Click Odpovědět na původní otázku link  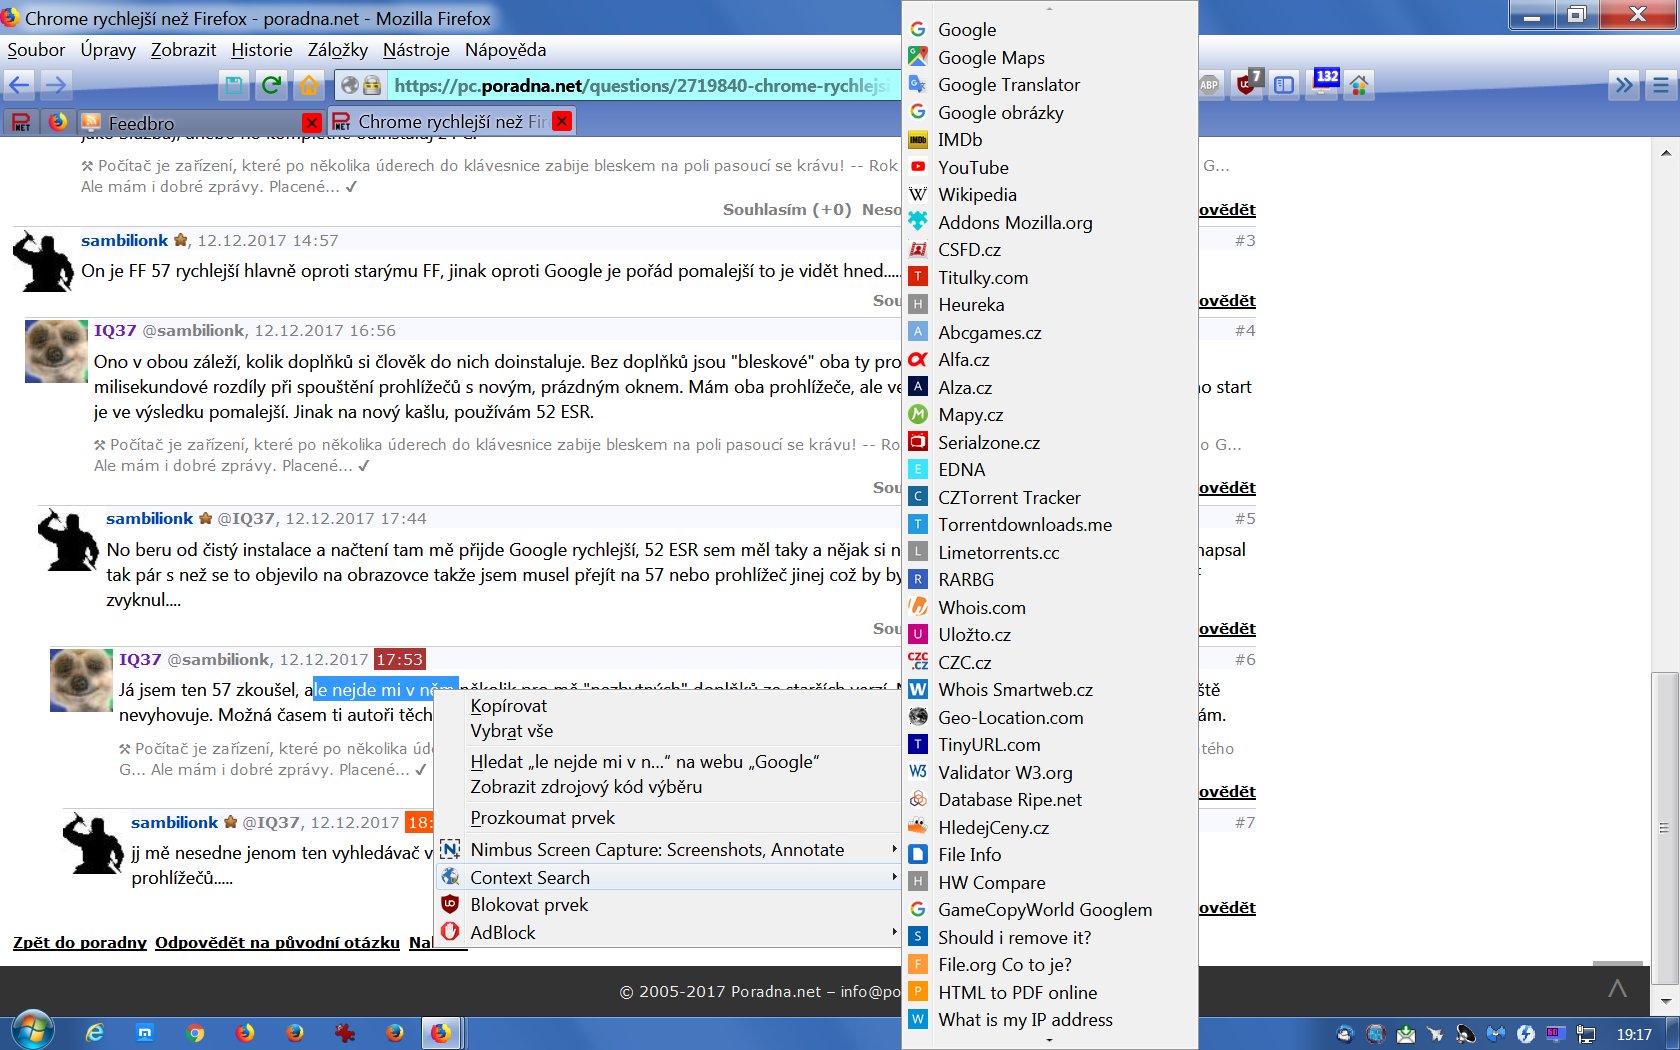(277, 942)
